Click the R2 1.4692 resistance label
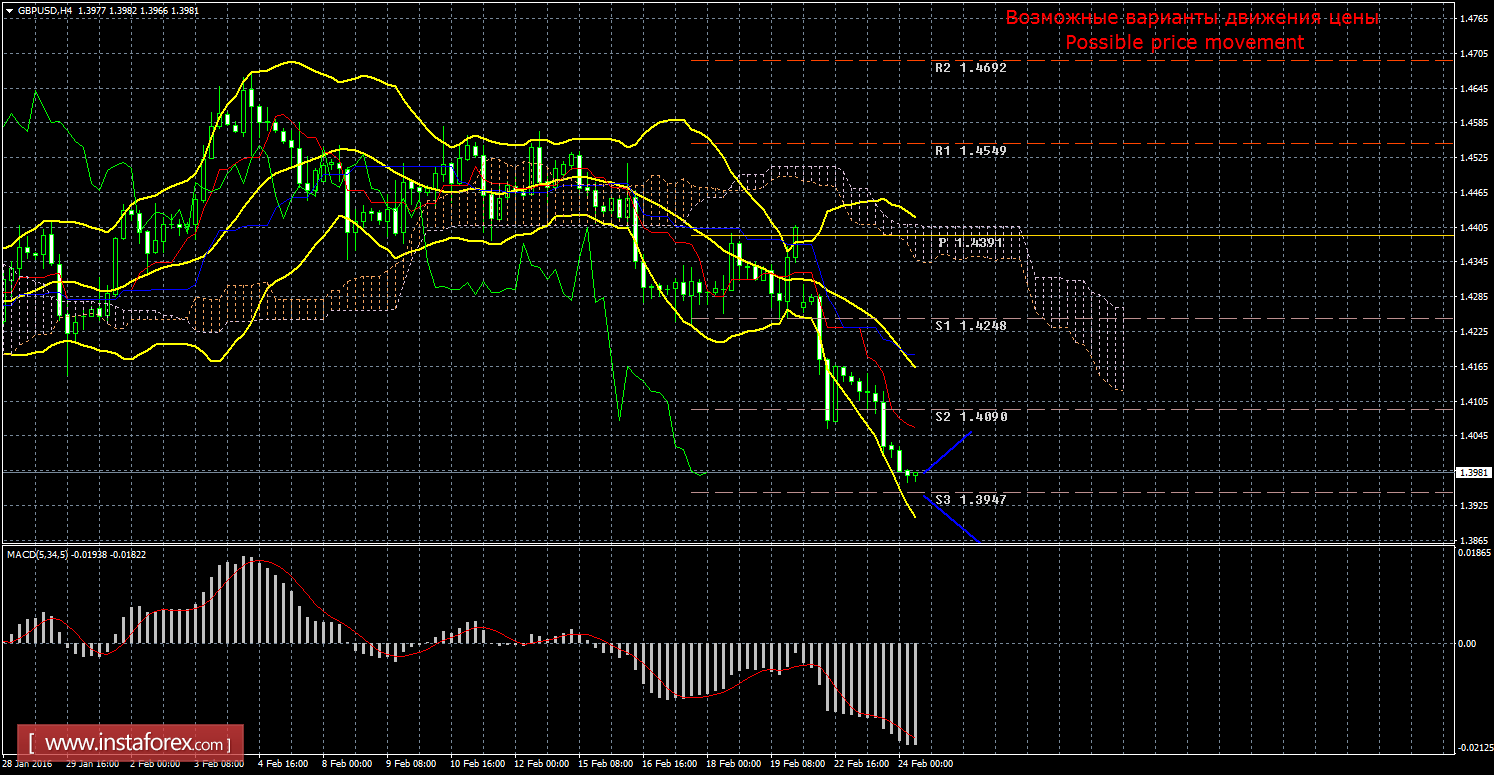Image resolution: width=1494 pixels, height=775 pixels. [x=970, y=69]
